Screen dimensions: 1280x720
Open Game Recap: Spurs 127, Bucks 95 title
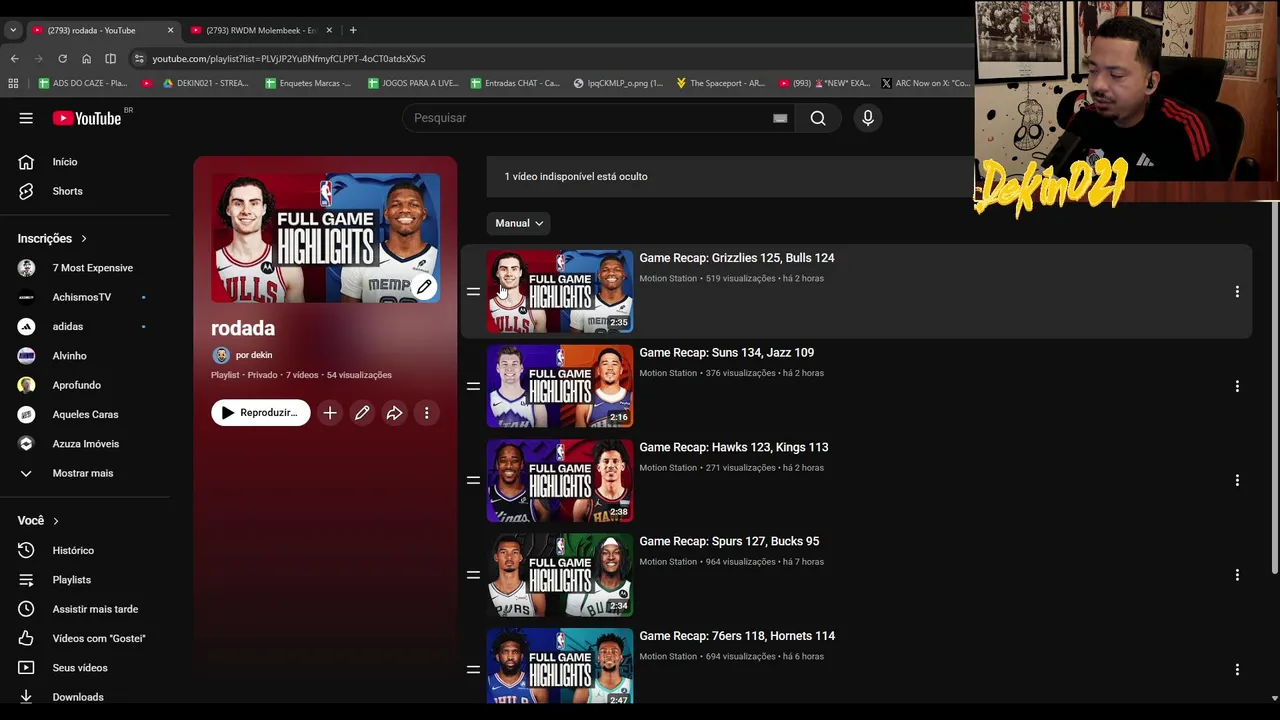729,541
